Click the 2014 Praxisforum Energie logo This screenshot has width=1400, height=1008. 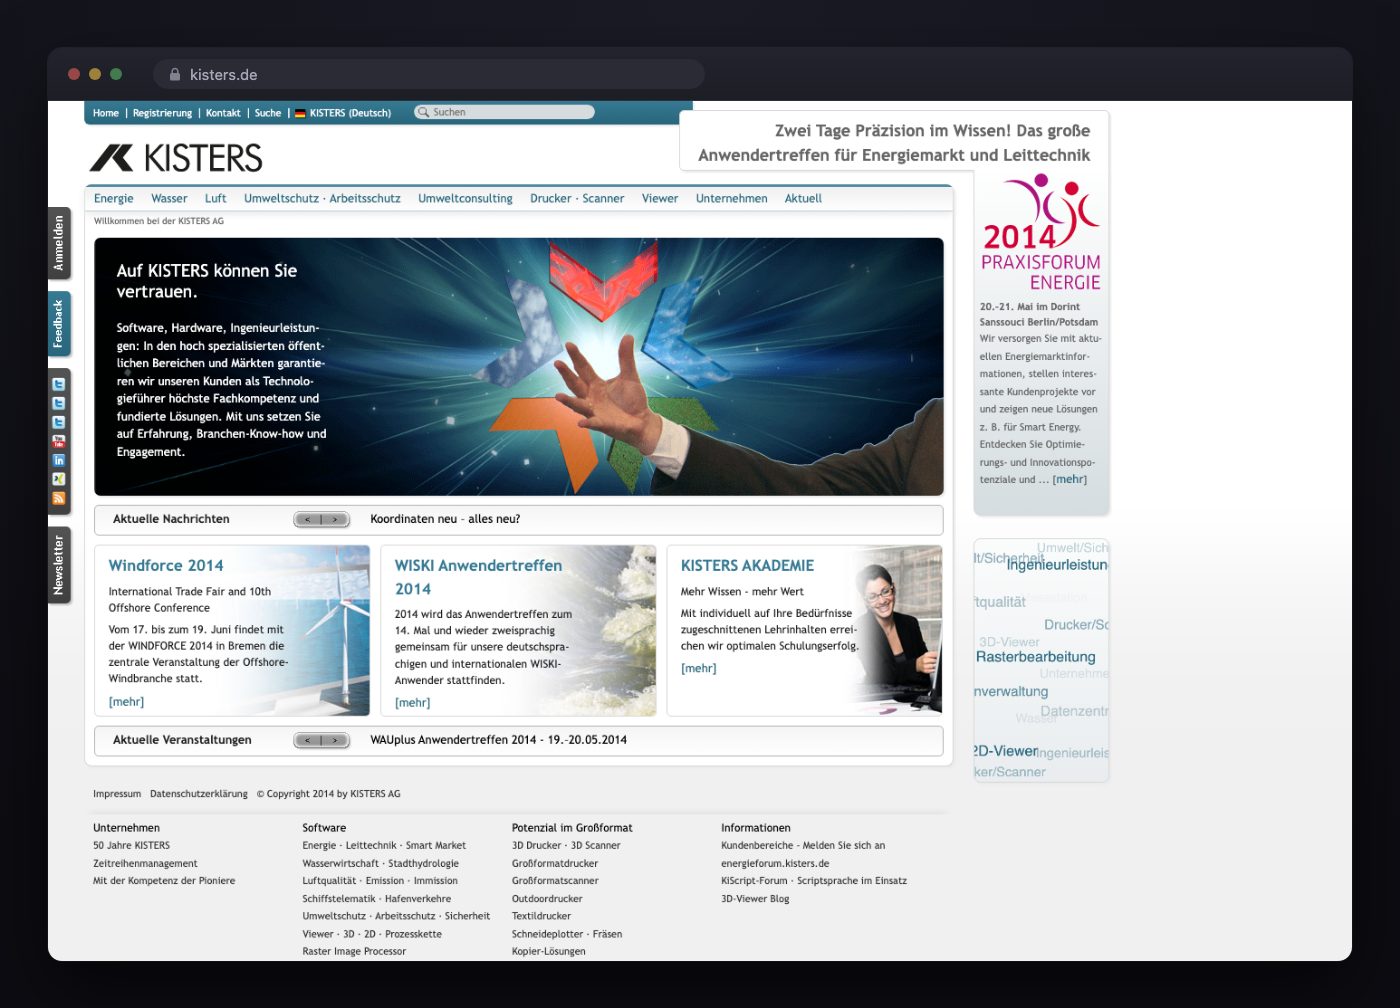pos(1041,232)
